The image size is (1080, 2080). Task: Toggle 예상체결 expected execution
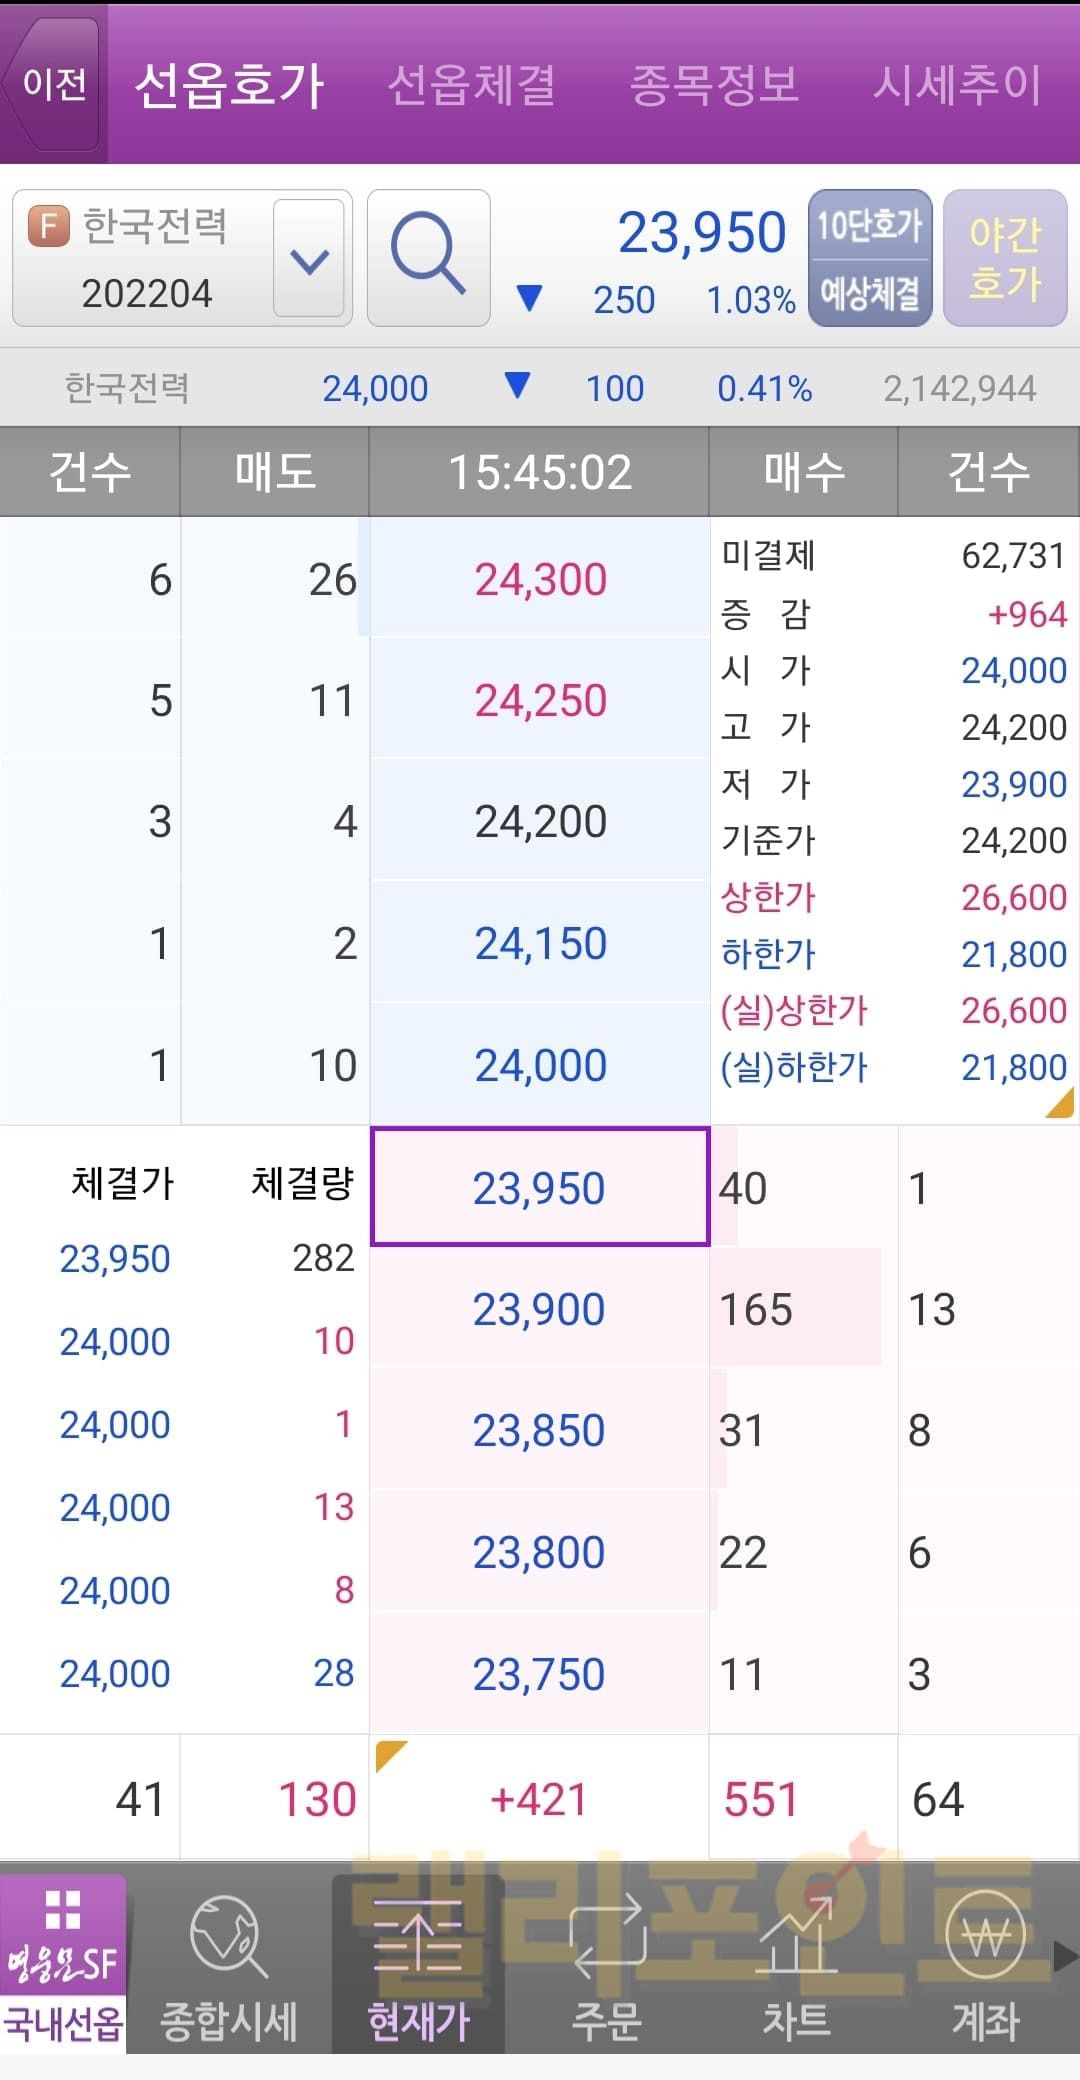[869, 293]
